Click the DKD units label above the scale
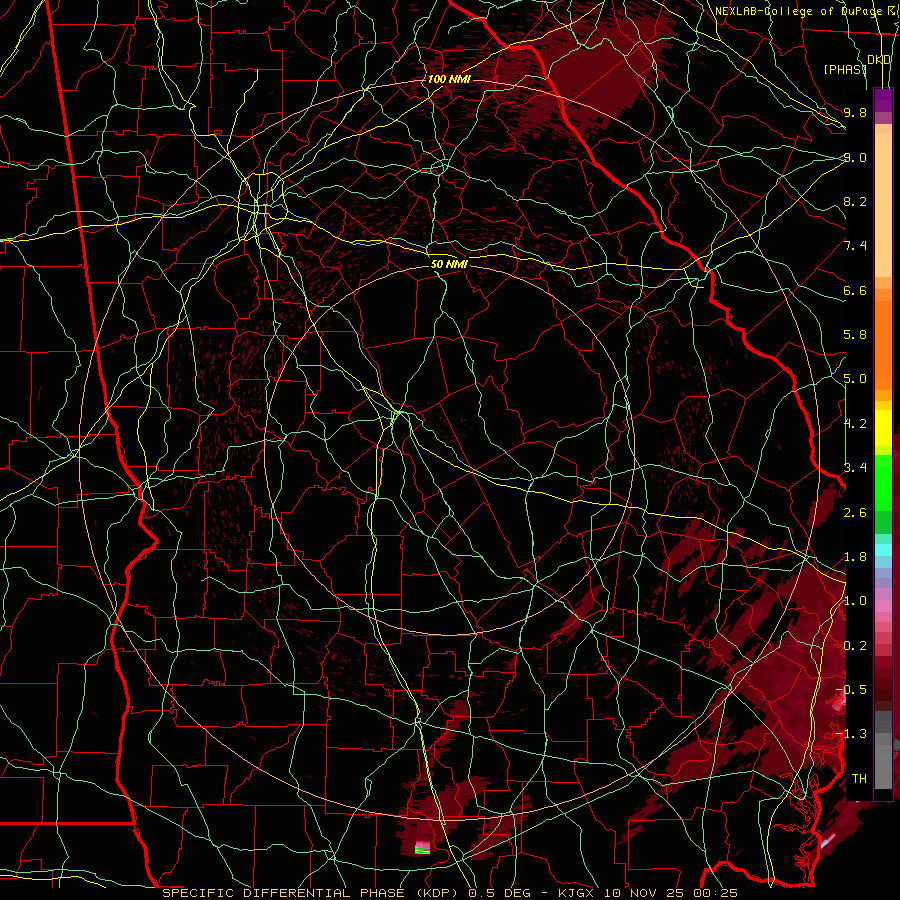The image size is (900, 900). tap(879, 60)
